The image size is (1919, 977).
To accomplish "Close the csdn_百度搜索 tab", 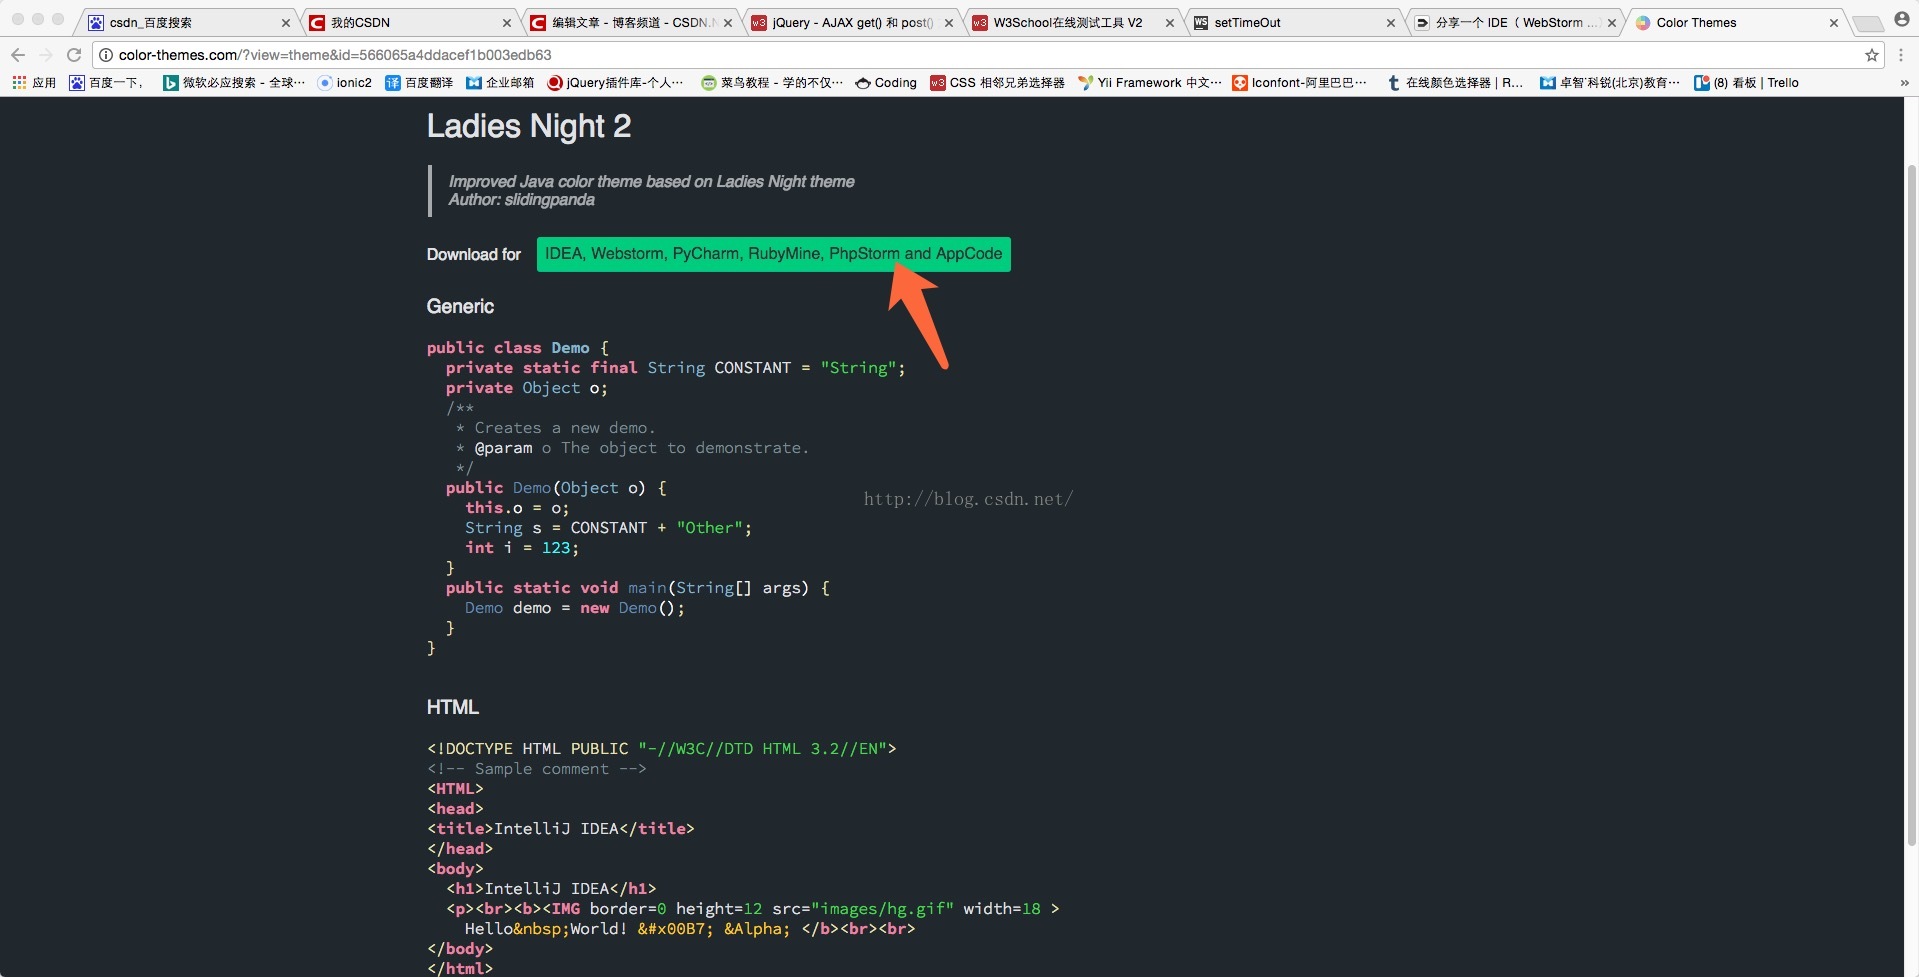I will tap(286, 23).
